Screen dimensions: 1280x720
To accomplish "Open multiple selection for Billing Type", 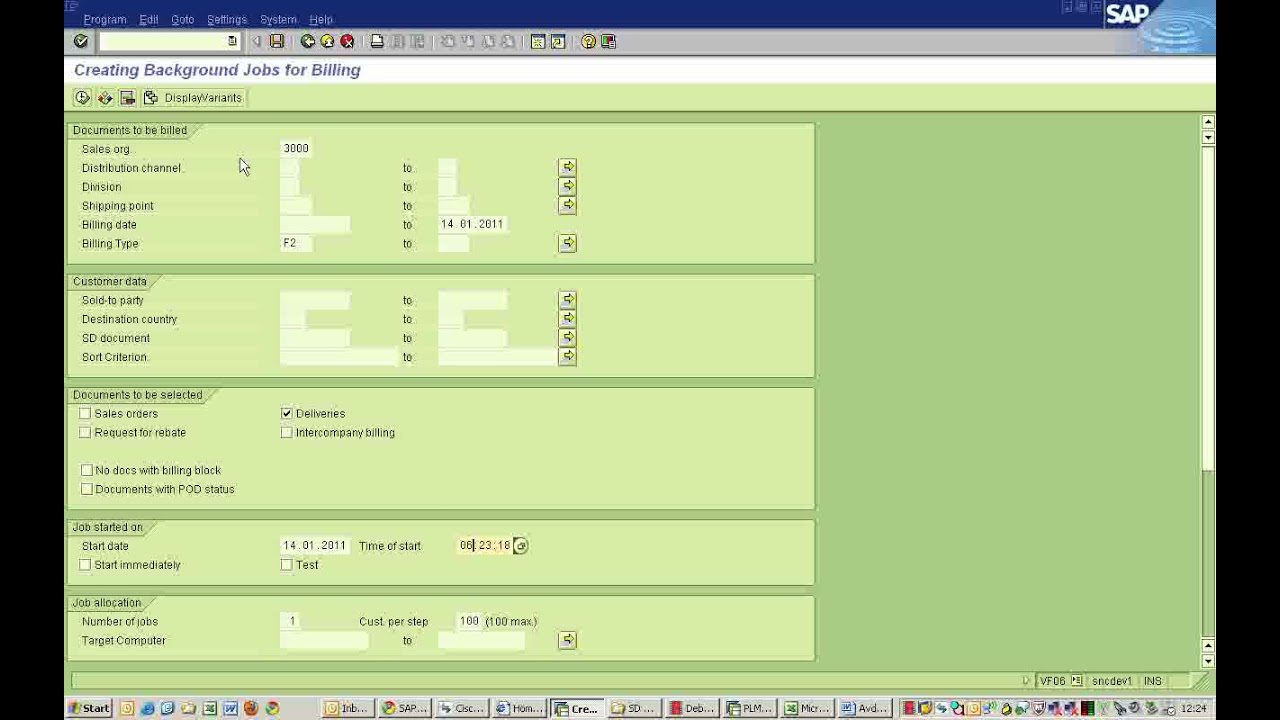I will [568, 243].
